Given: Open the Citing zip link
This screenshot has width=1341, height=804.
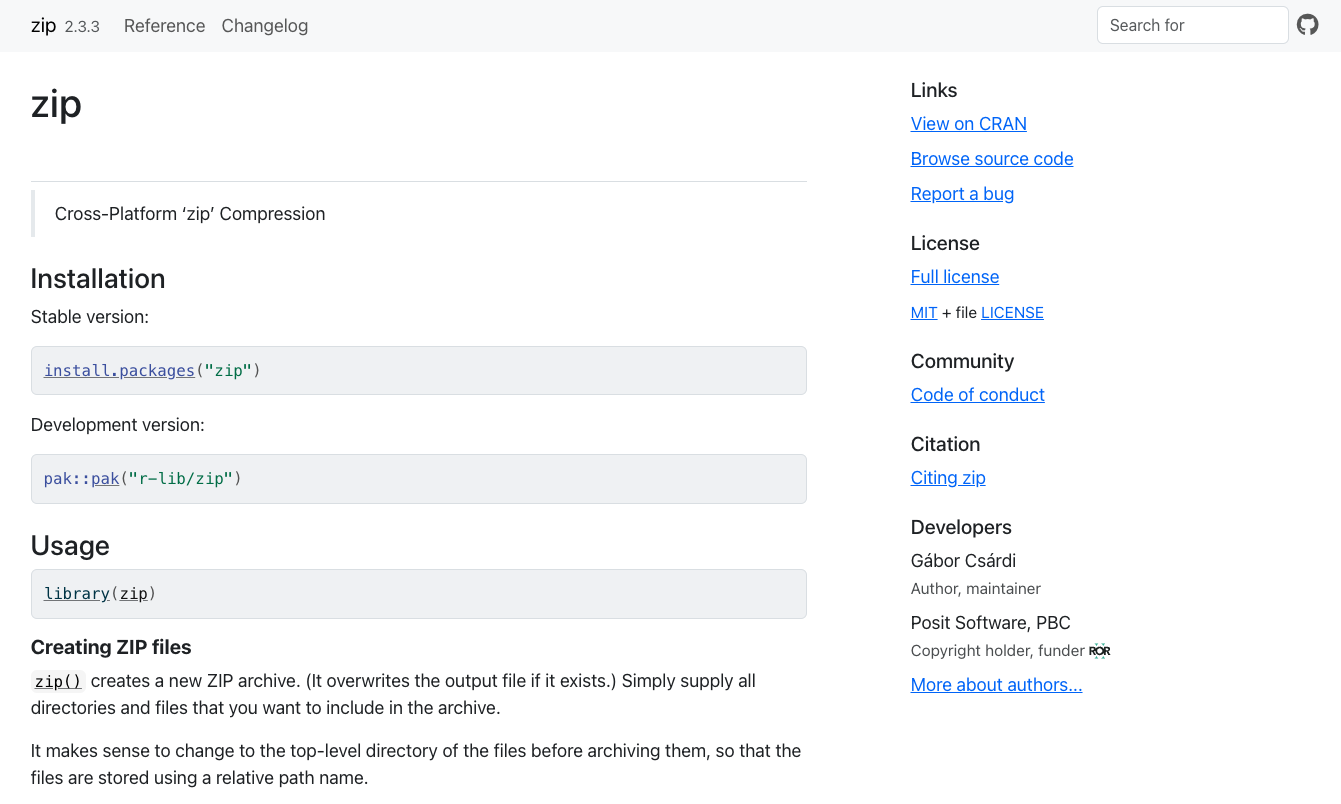Looking at the screenshot, I should 948,478.
